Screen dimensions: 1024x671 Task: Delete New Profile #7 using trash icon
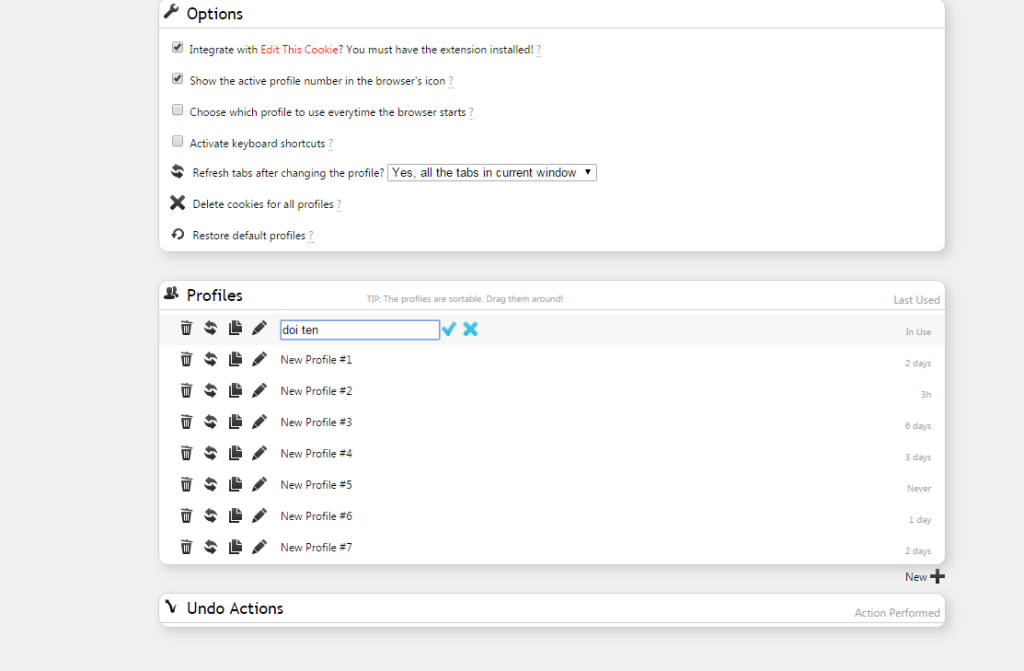click(186, 547)
